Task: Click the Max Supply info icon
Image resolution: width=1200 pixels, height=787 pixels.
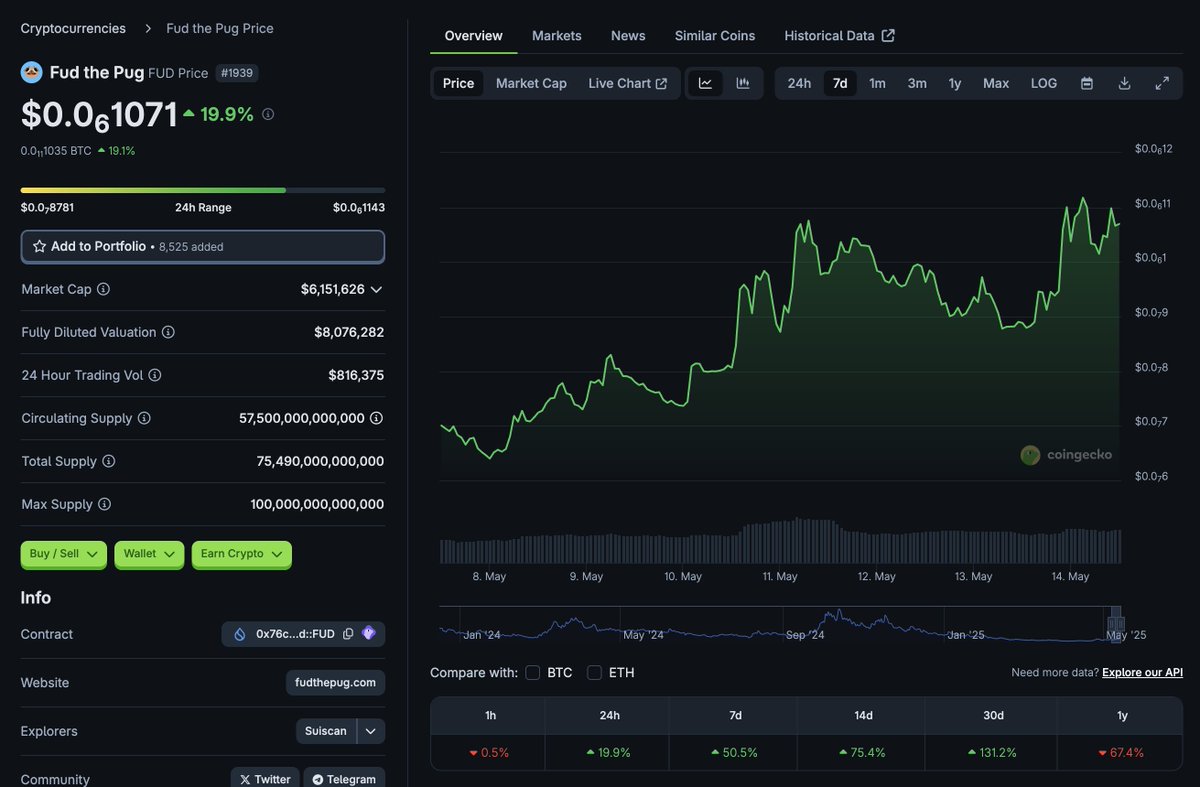Action: click(x=105, y=504)
